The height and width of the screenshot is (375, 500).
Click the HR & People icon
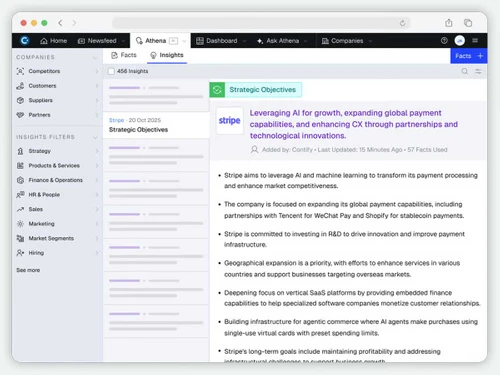(x=20, y=195)
